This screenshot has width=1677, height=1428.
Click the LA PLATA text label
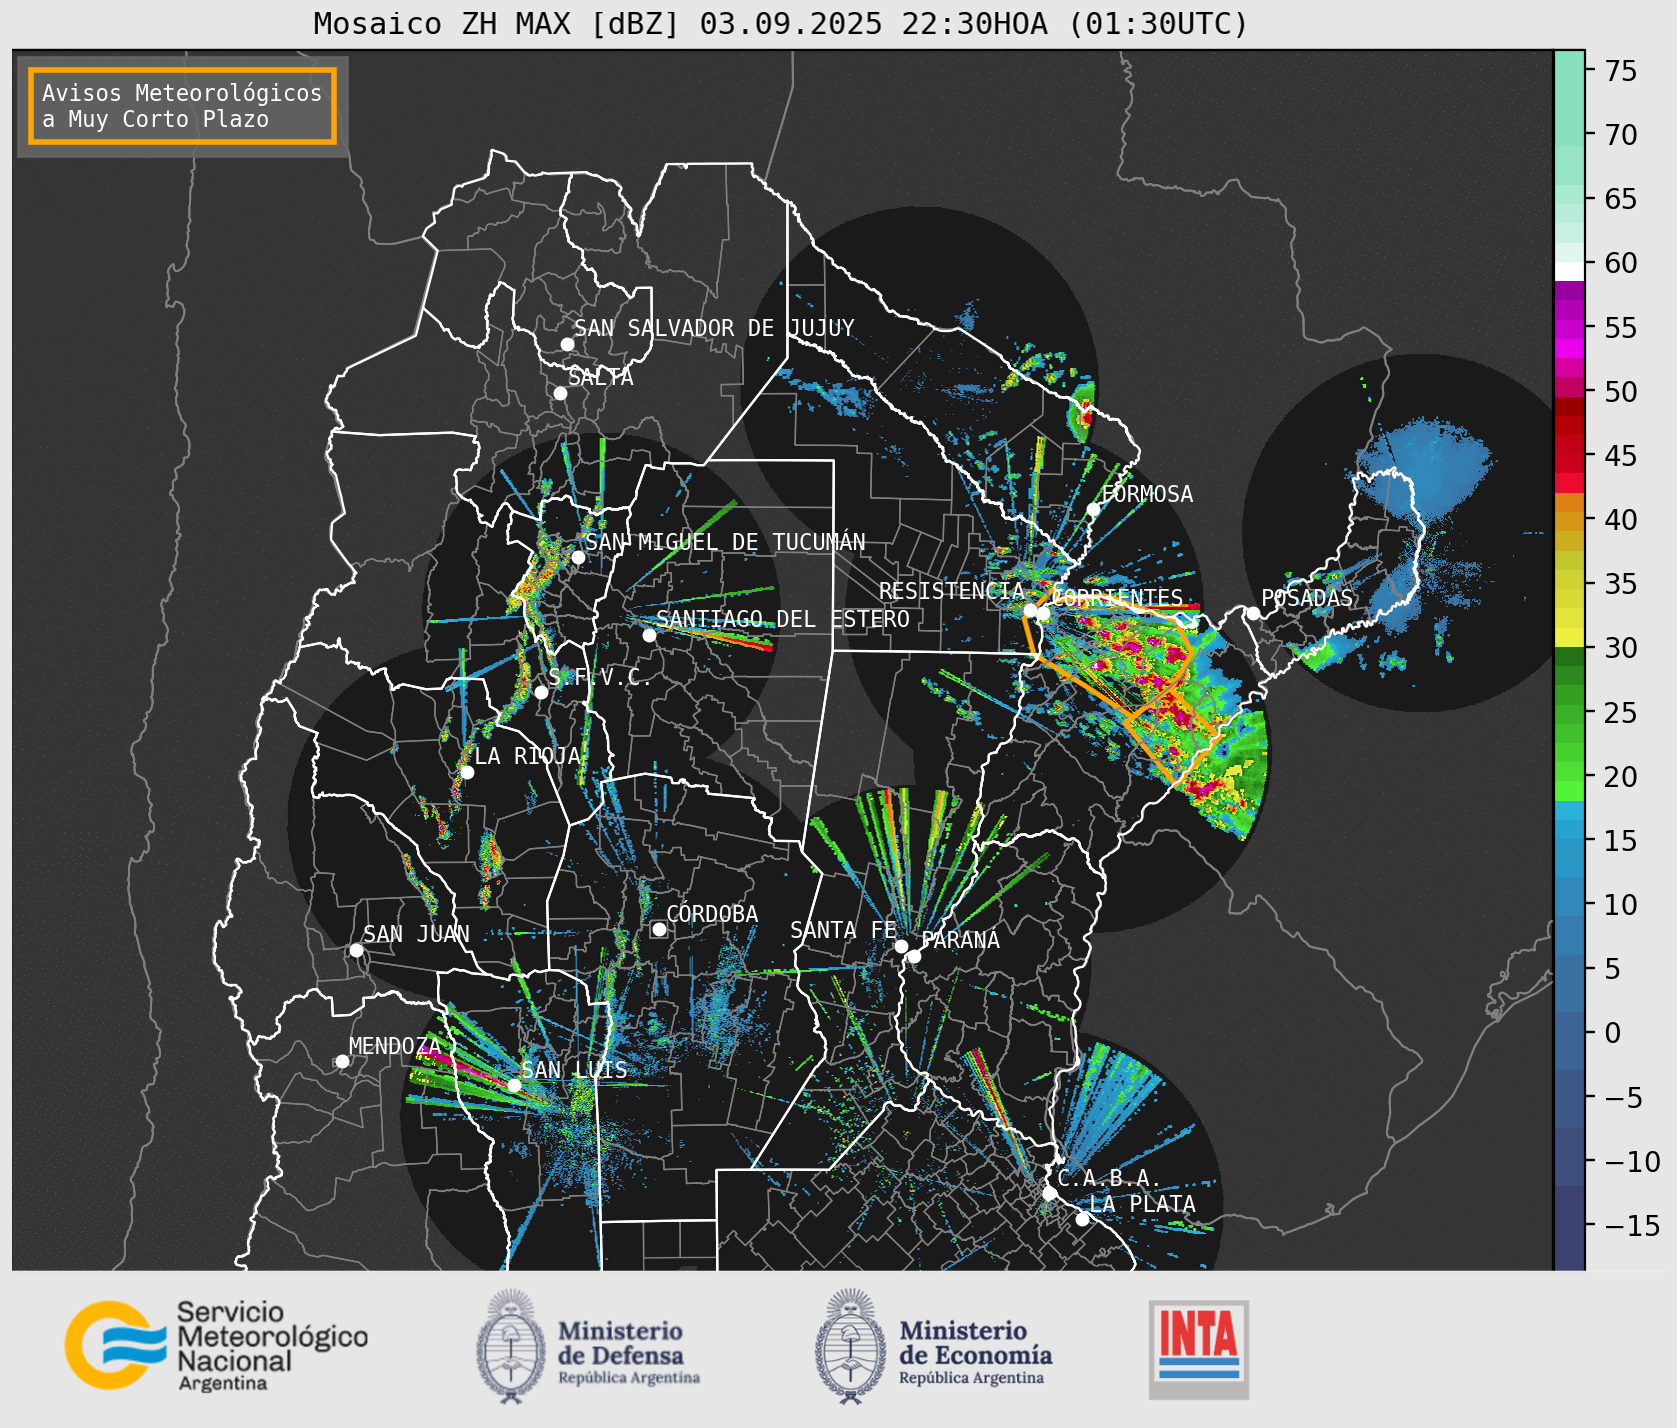(1142, 1204)
